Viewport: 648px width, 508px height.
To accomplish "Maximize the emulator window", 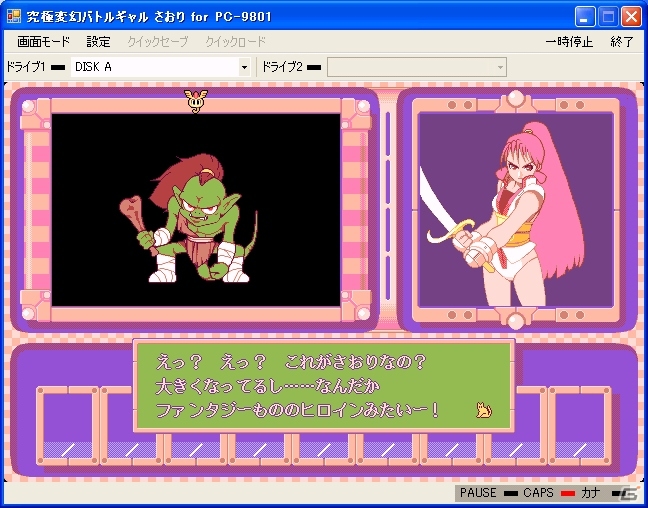I will [x=608, y=17].
